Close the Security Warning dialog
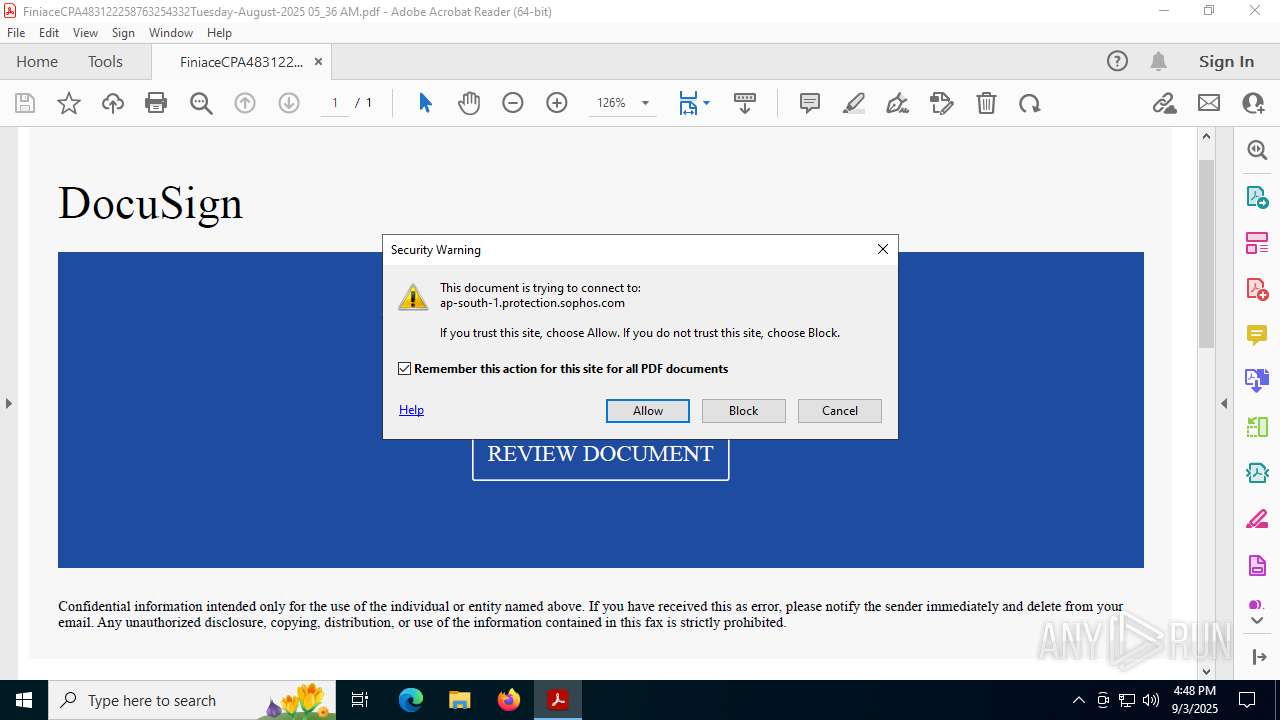This screenshot has width=1280, height=720. pyautogui.click(x=883, y=249)
